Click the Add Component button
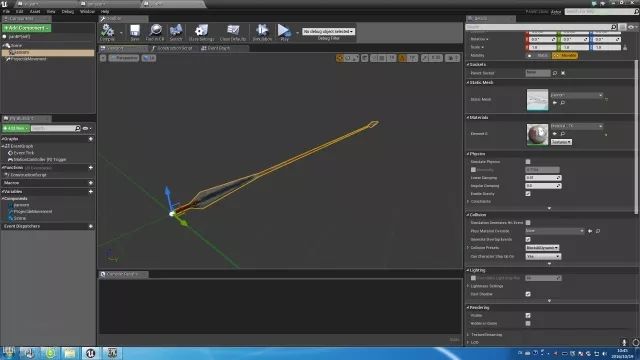 pyautogui.click(x=26, y=28)
